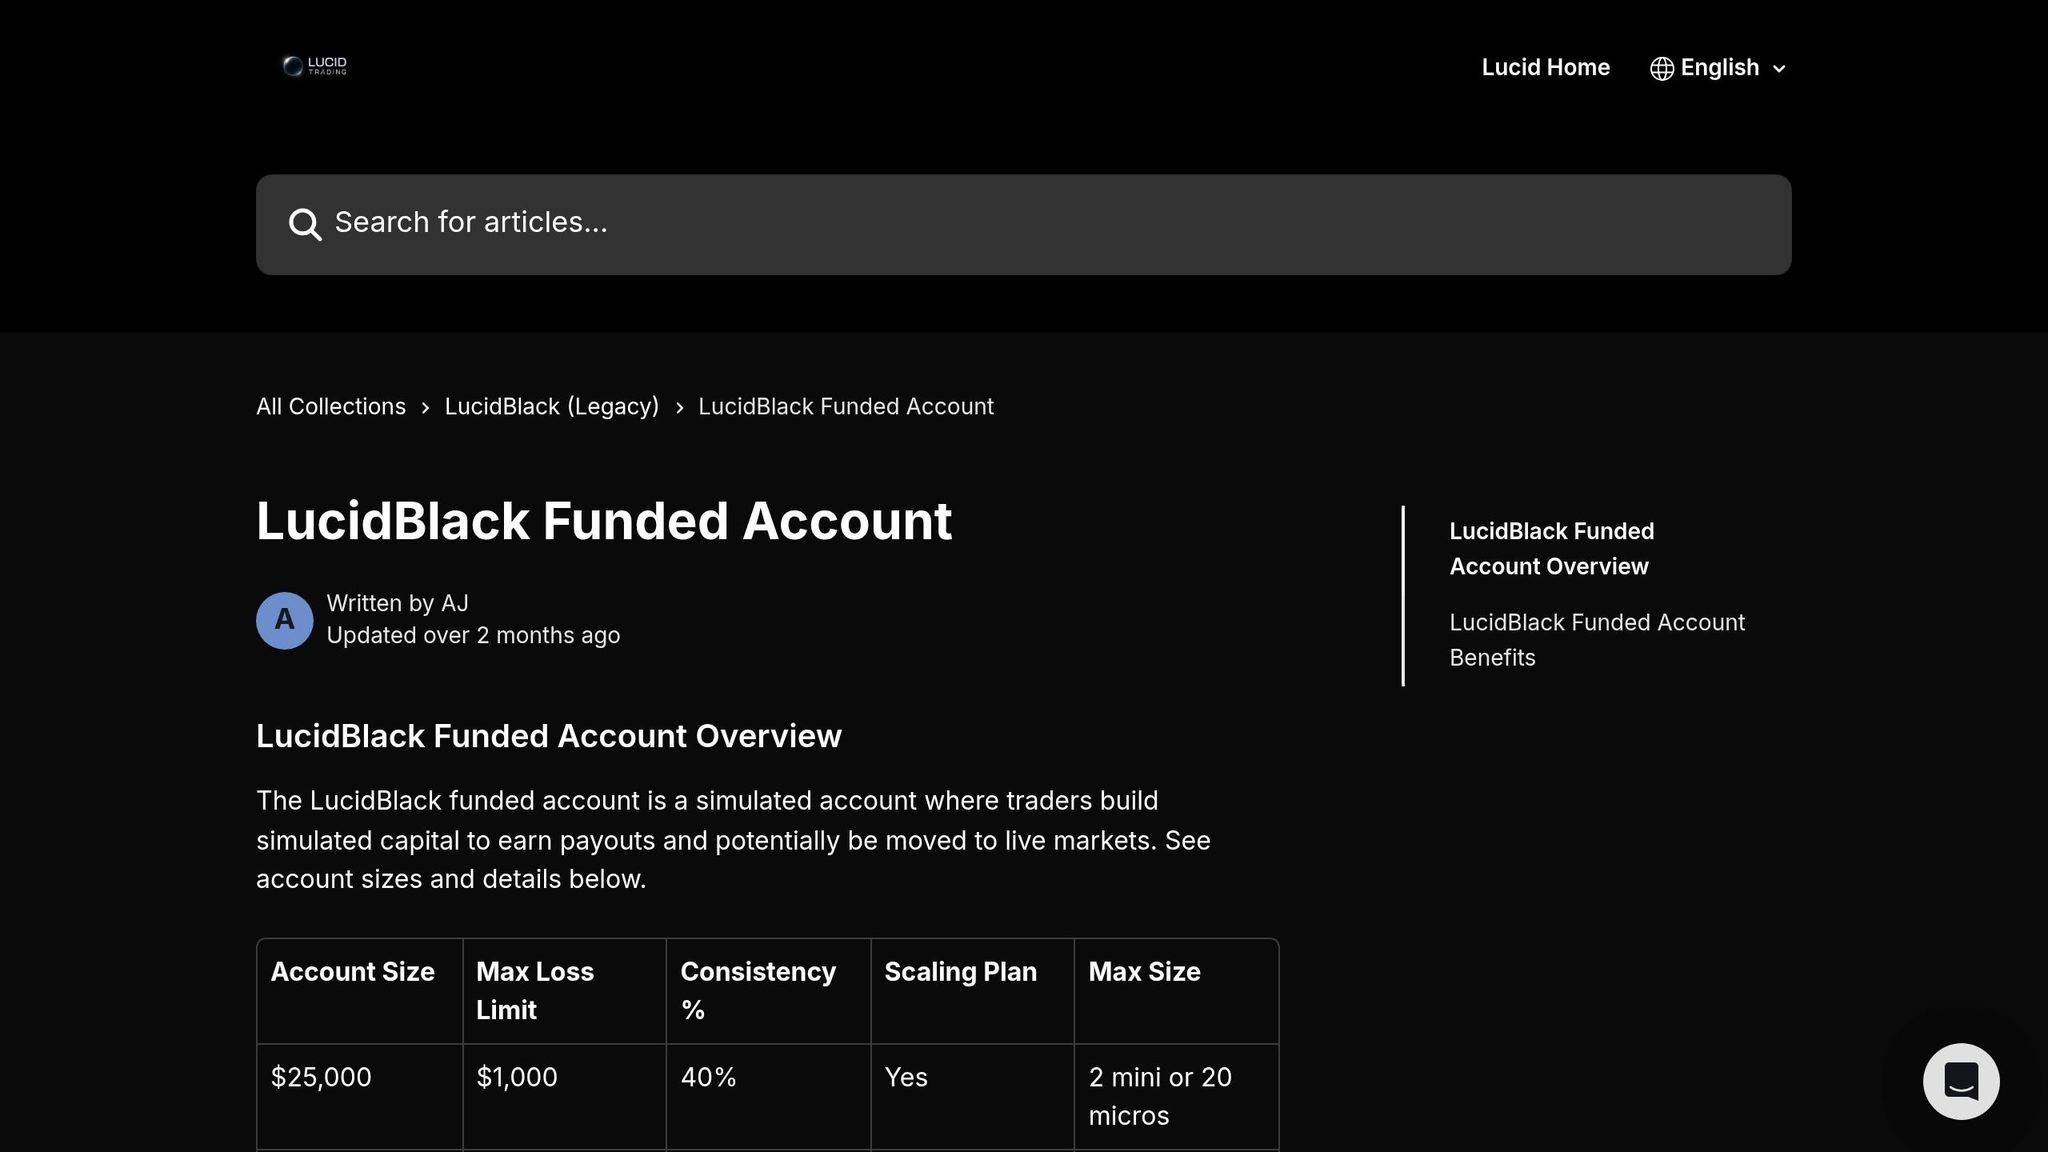
Task: Expand the English language dropdown
Action: coord(1718,68)
